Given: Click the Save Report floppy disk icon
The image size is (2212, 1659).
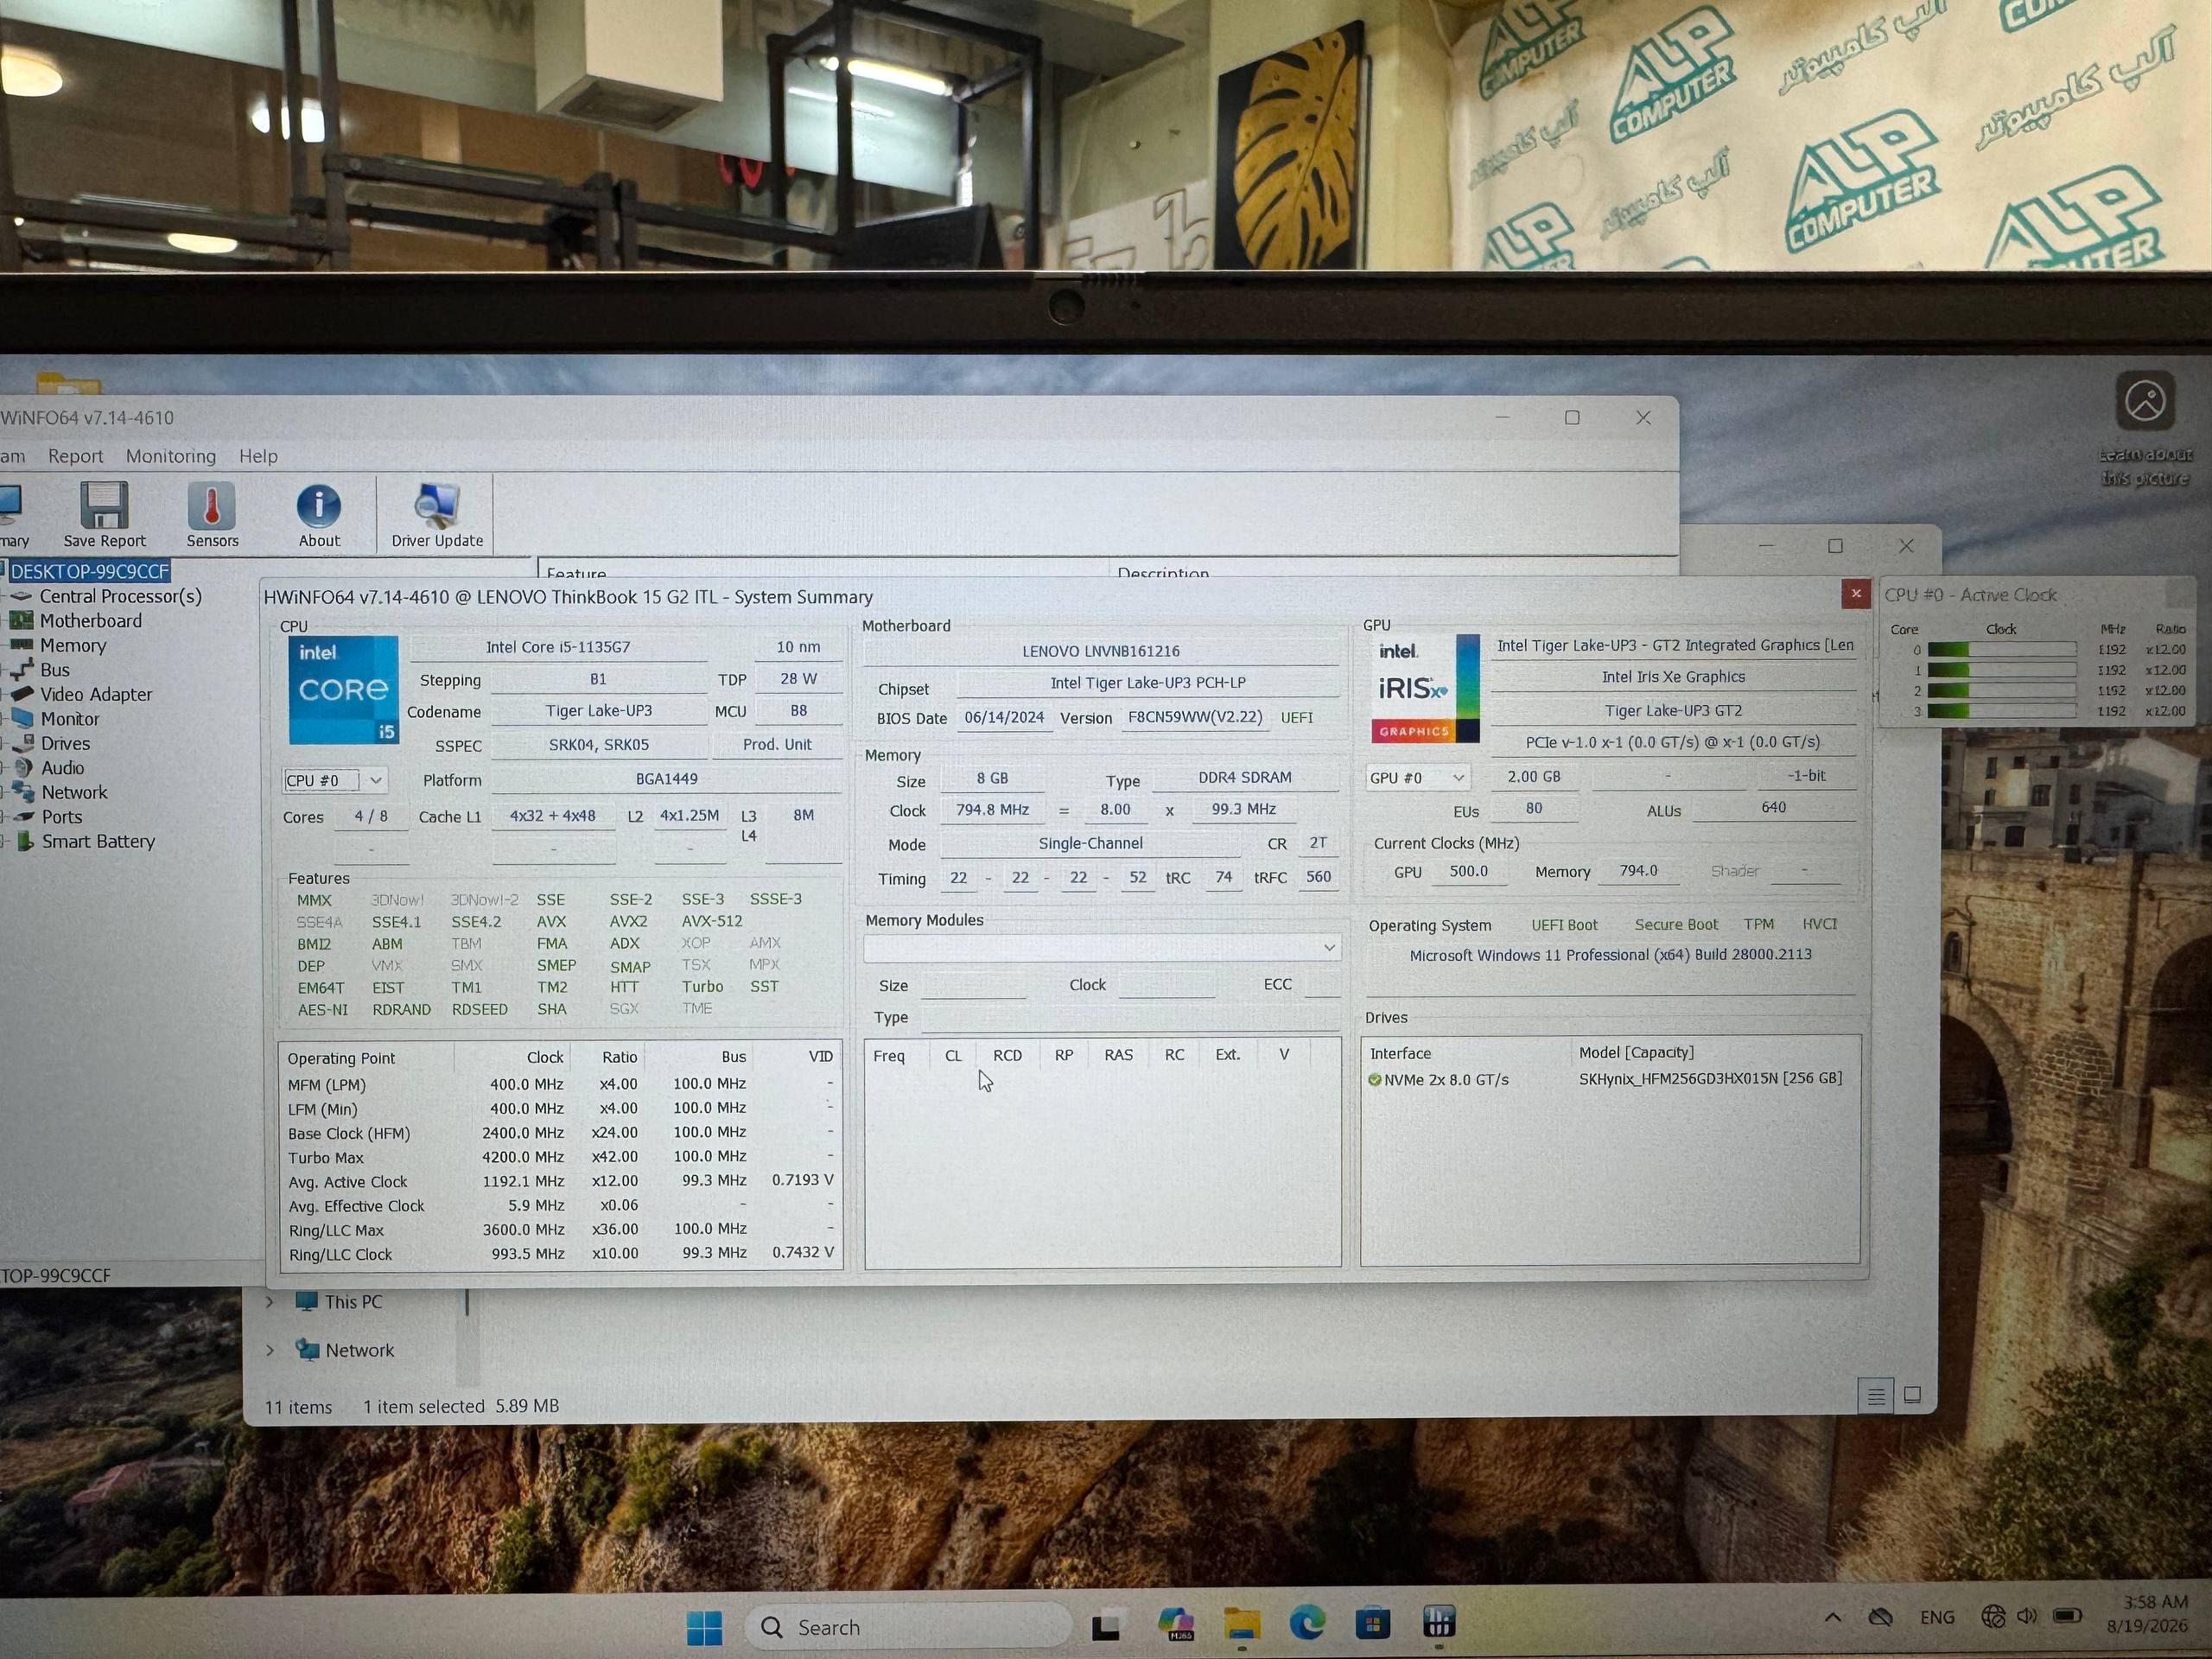Looking at the screenshot, I should pyautogui.click(x=104, y=505).
